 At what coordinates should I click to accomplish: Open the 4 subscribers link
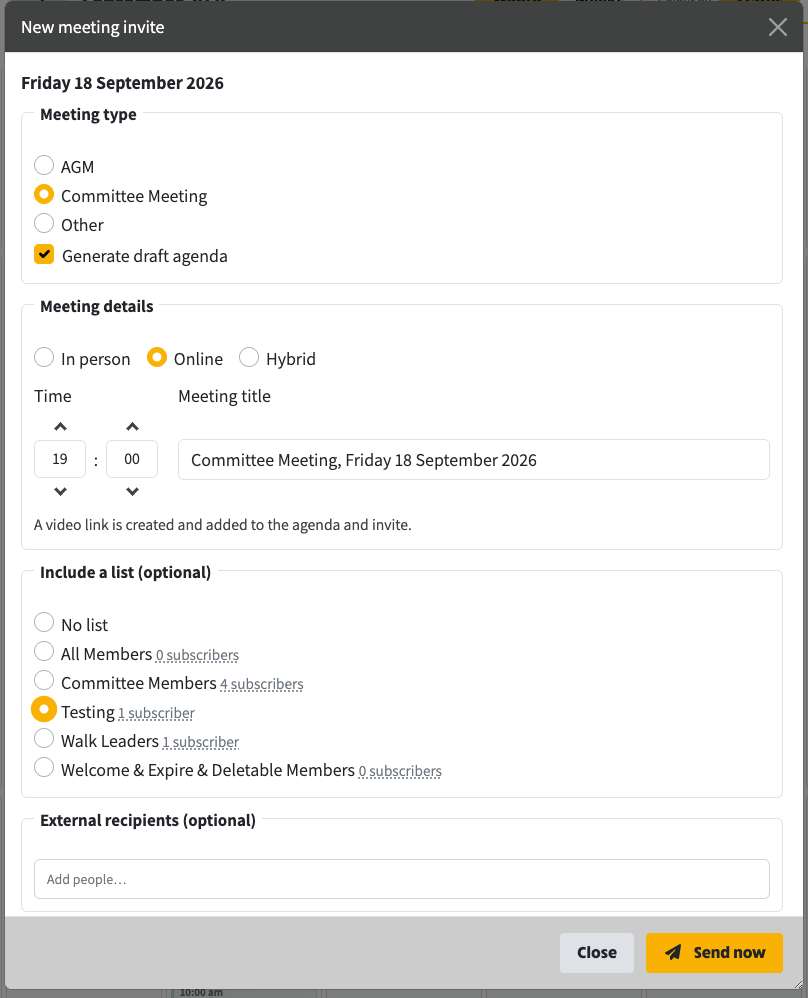[x=262, y=684]
